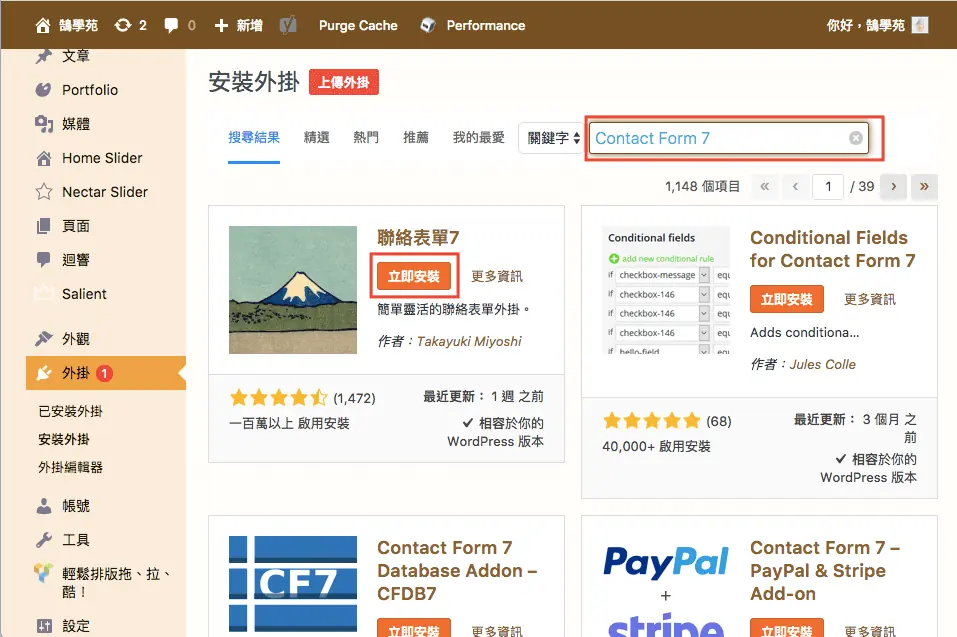957x637 pixels.
Task: Open the 工具 wrench icon in sidebar
Action: [43, 540]
